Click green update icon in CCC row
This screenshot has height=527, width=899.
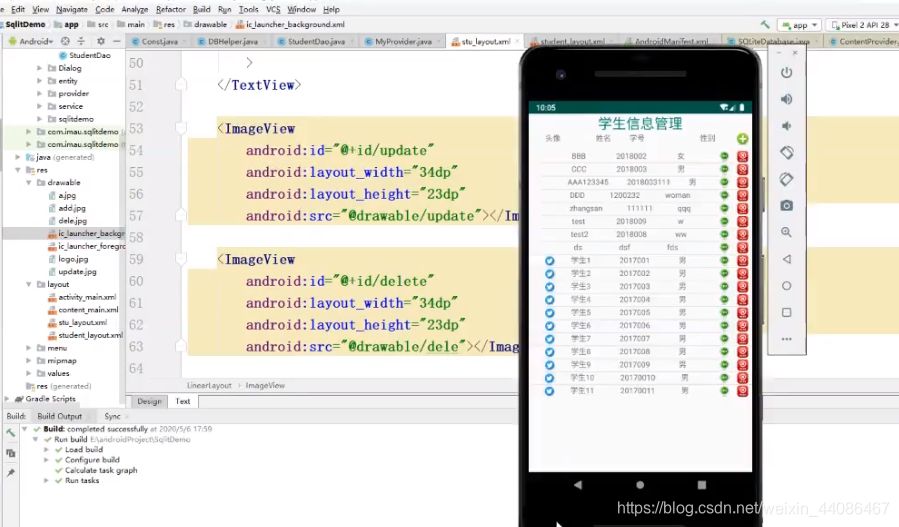coord(724,169)
